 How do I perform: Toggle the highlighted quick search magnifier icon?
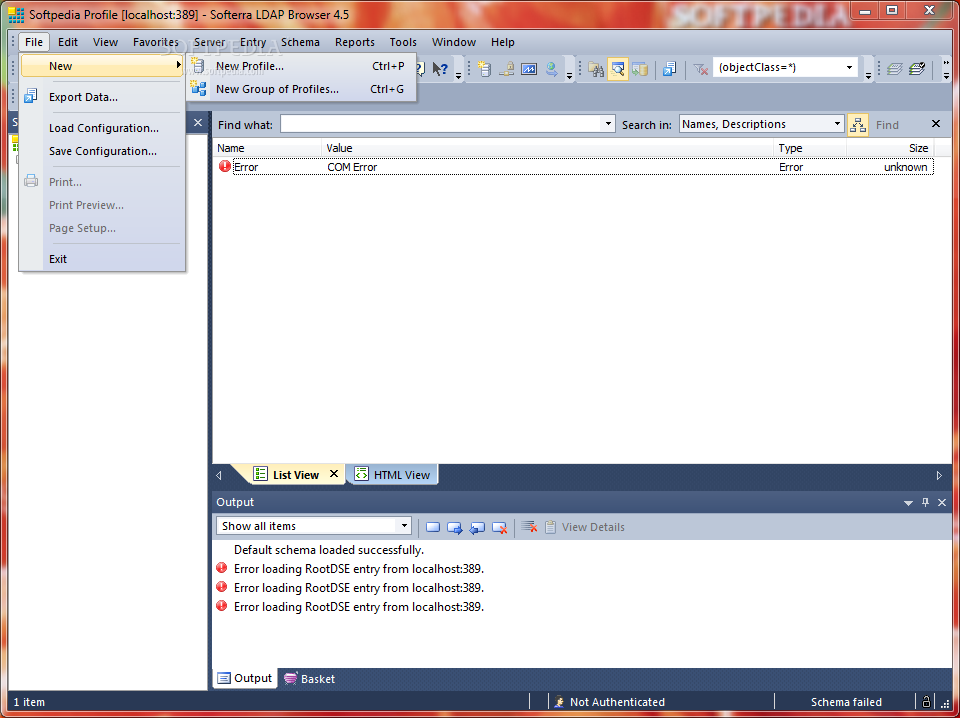coord(618,69)
